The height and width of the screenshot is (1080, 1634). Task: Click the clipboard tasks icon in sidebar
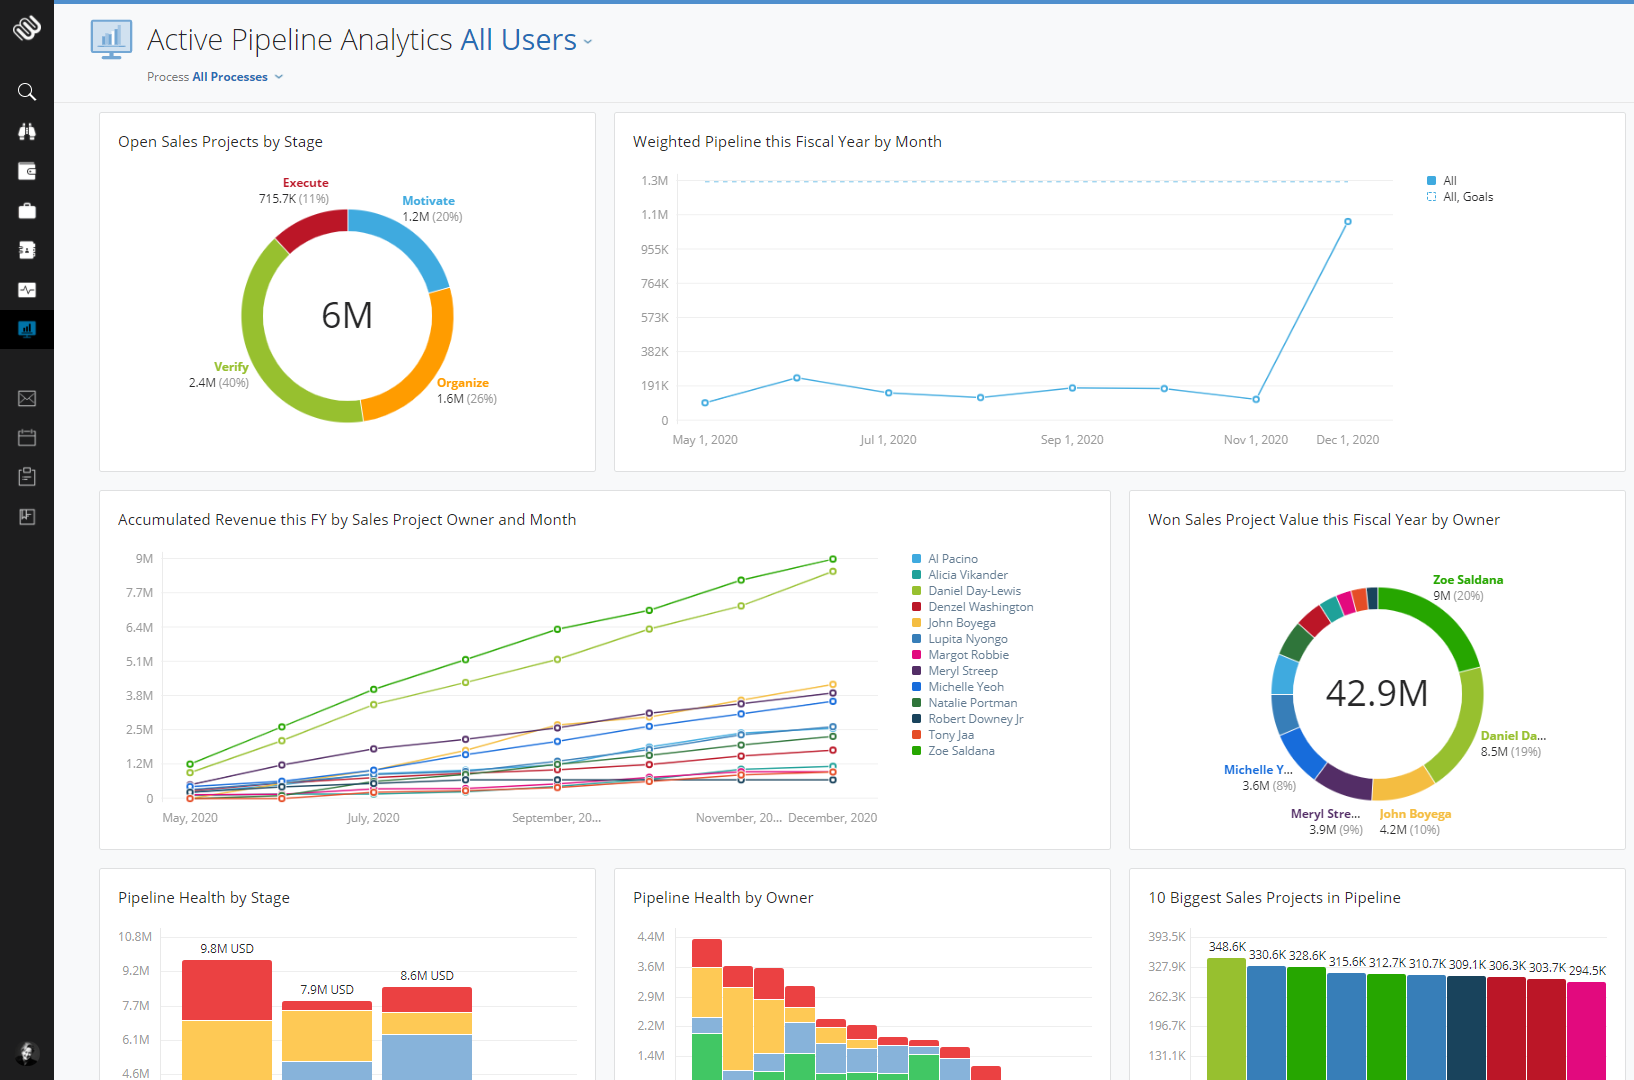27,477
